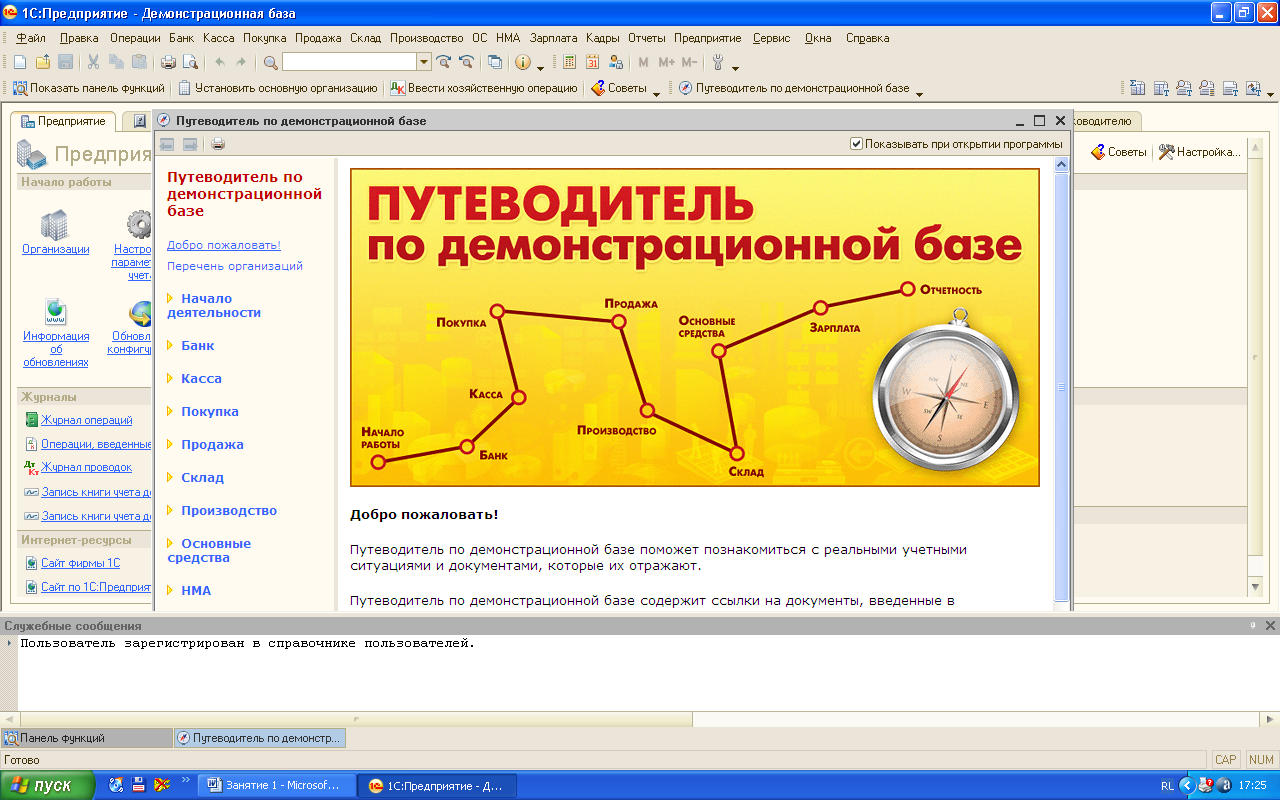Open the Отчеты menu
This screenshot has height=800, width=1280.
click(x=647, y=38)
